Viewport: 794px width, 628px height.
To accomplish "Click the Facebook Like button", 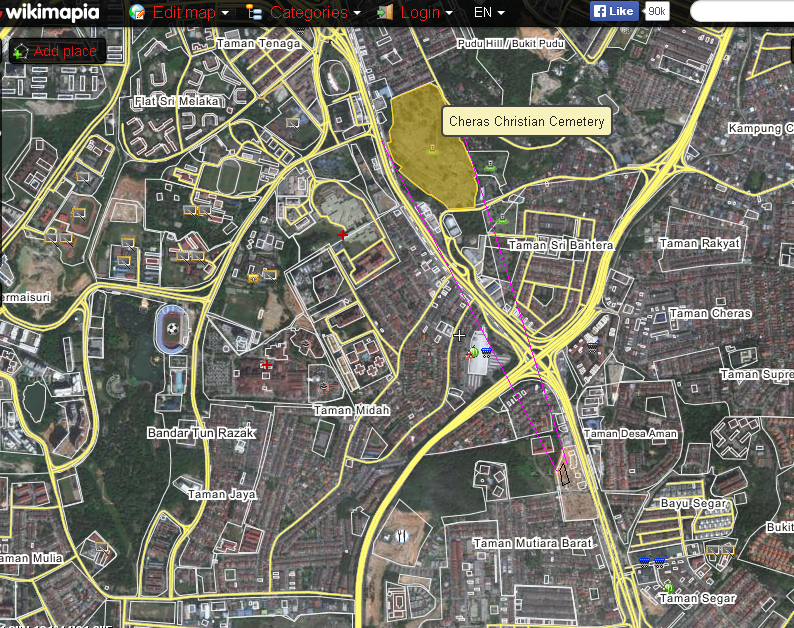I will 614,12.
